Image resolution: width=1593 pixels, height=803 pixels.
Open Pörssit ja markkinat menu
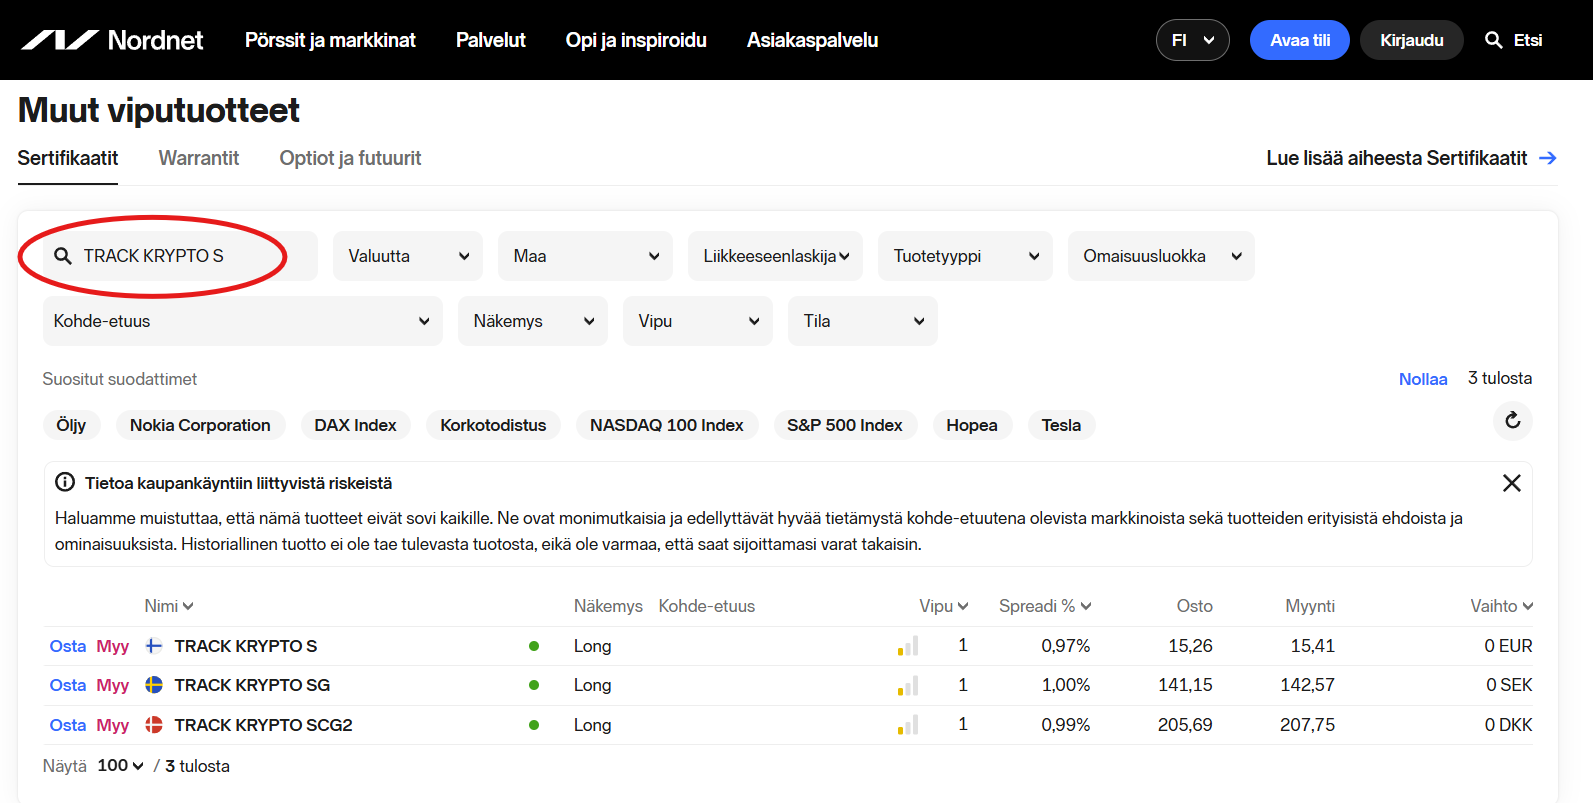point(330,40)
